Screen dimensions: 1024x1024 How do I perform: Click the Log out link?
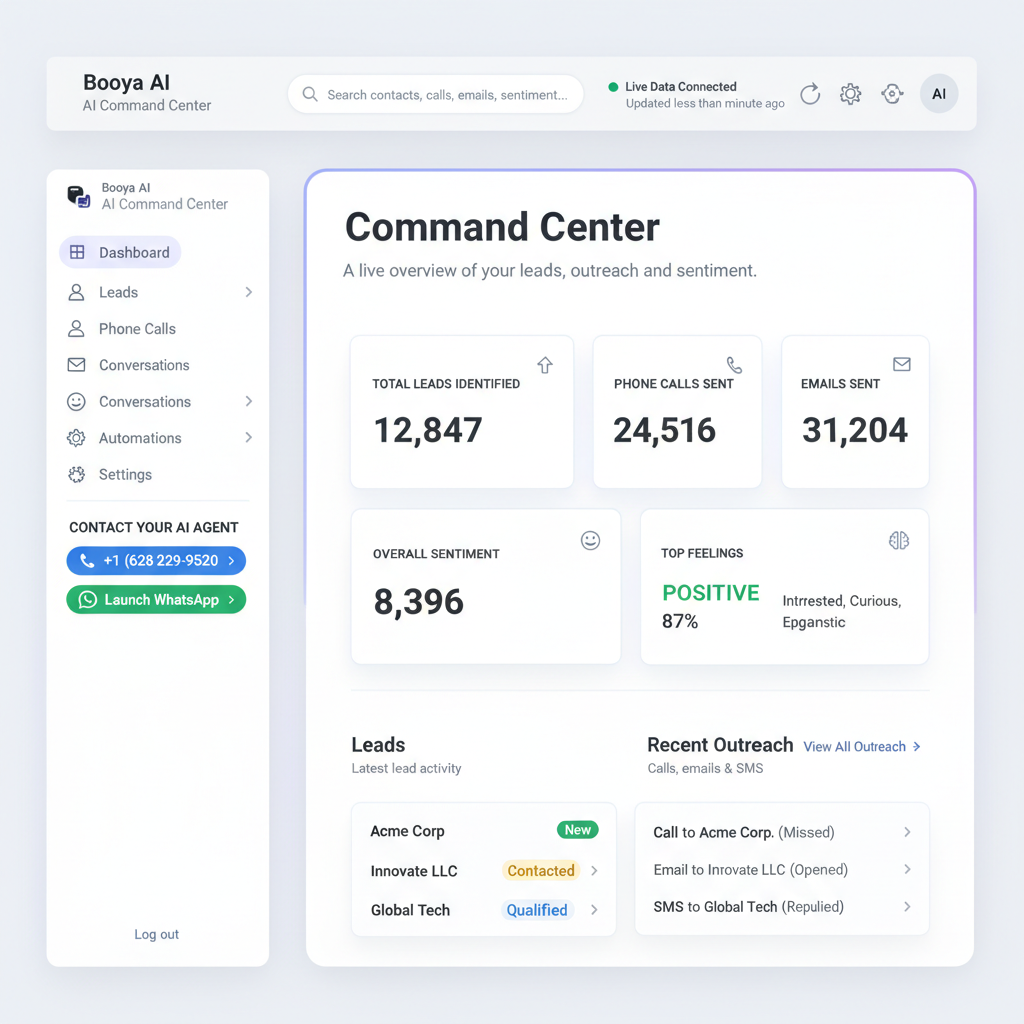tap(156, 935)
